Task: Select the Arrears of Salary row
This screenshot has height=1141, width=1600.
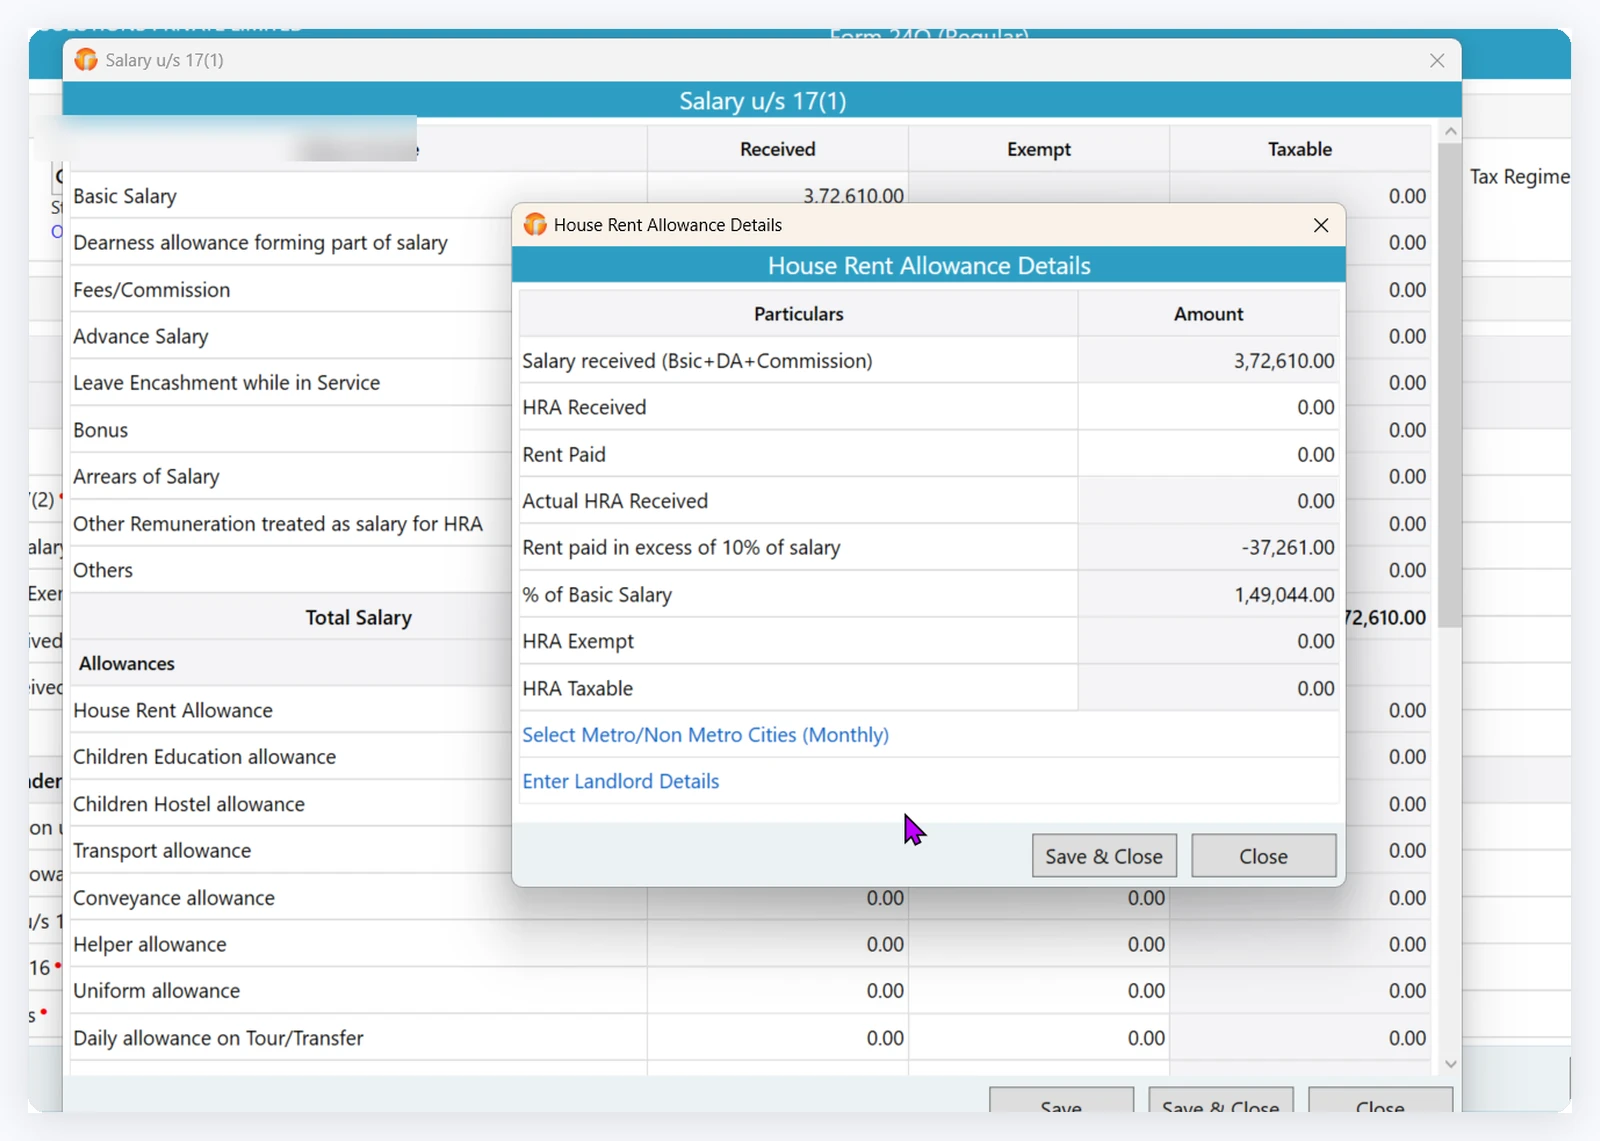Action: 146,477
